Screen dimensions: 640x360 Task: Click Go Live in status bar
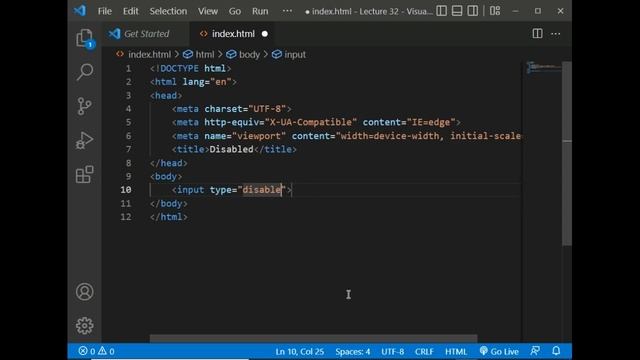coord(499,351)
